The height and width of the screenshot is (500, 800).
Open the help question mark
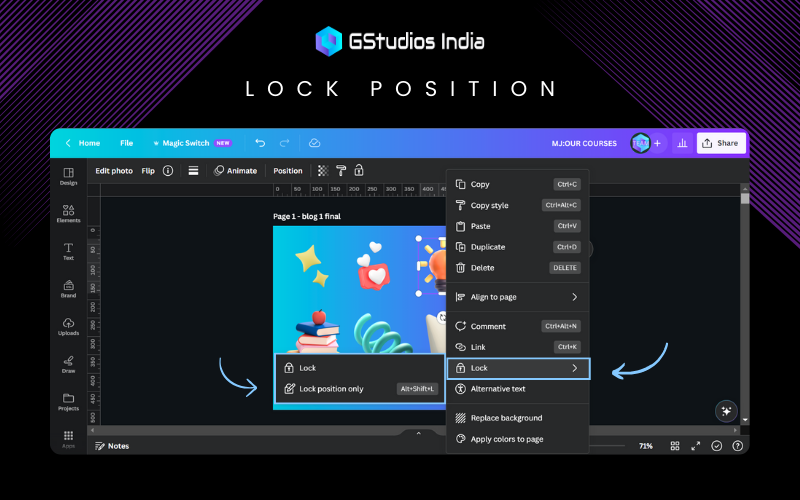pyautogui.click(x=738, y=446)
